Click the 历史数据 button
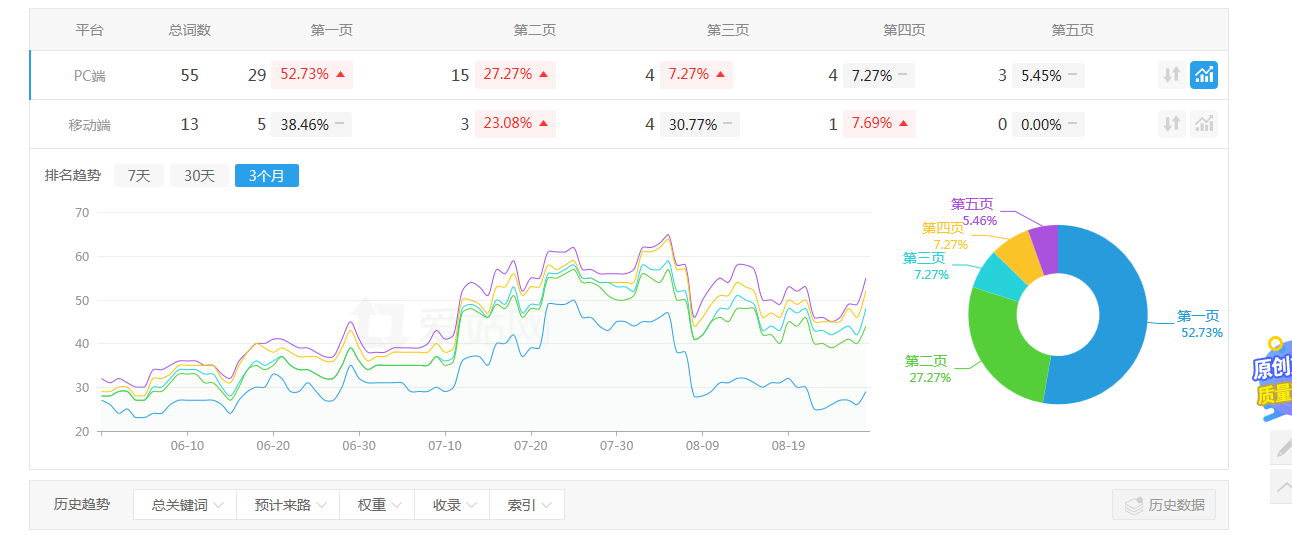This screenshot has height=535, width=1292. click(x=1164, y=505)
